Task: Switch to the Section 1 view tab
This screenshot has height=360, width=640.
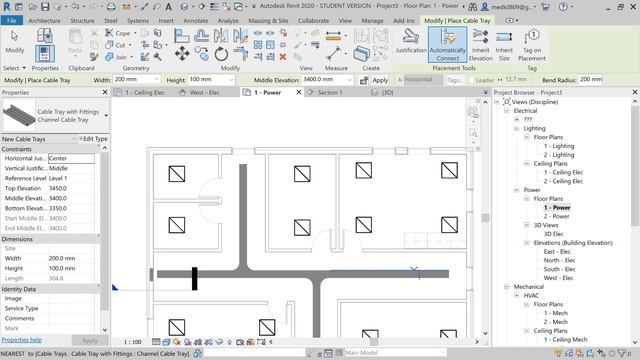Action: (330, 93)
